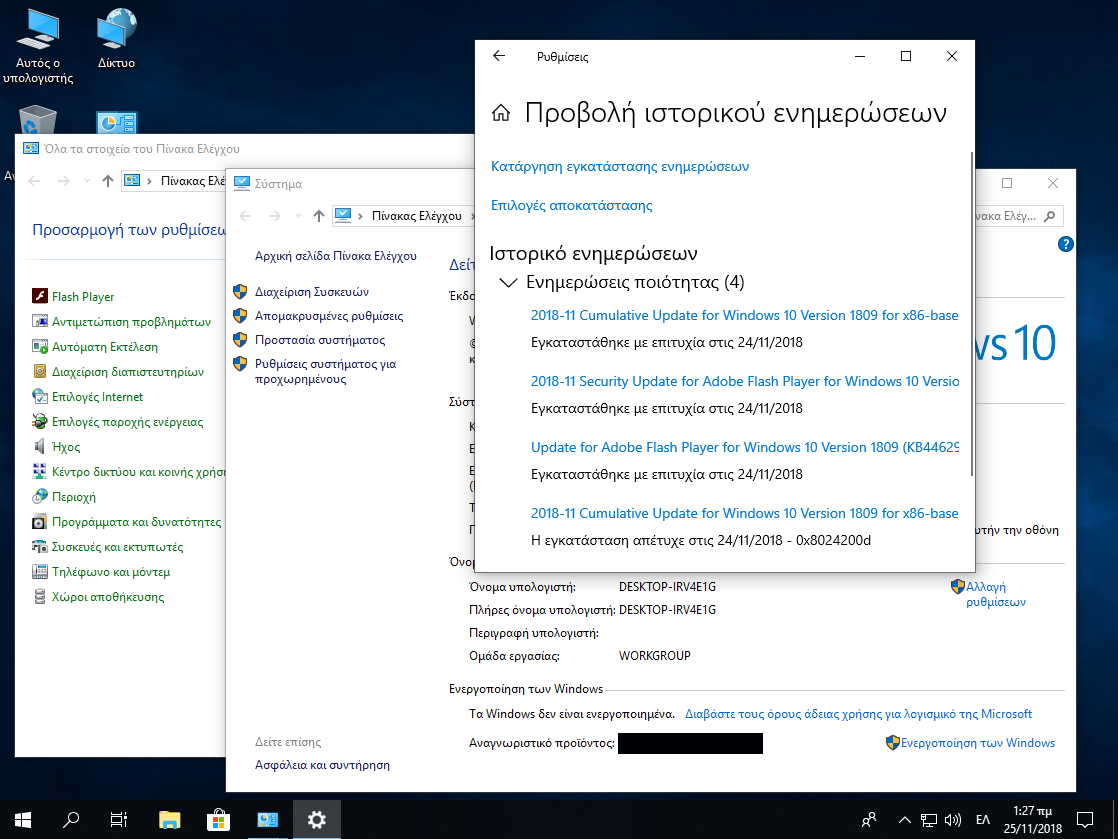
Task: Click the Settings window vertical scrollbar
Action: tap(971, 312)
